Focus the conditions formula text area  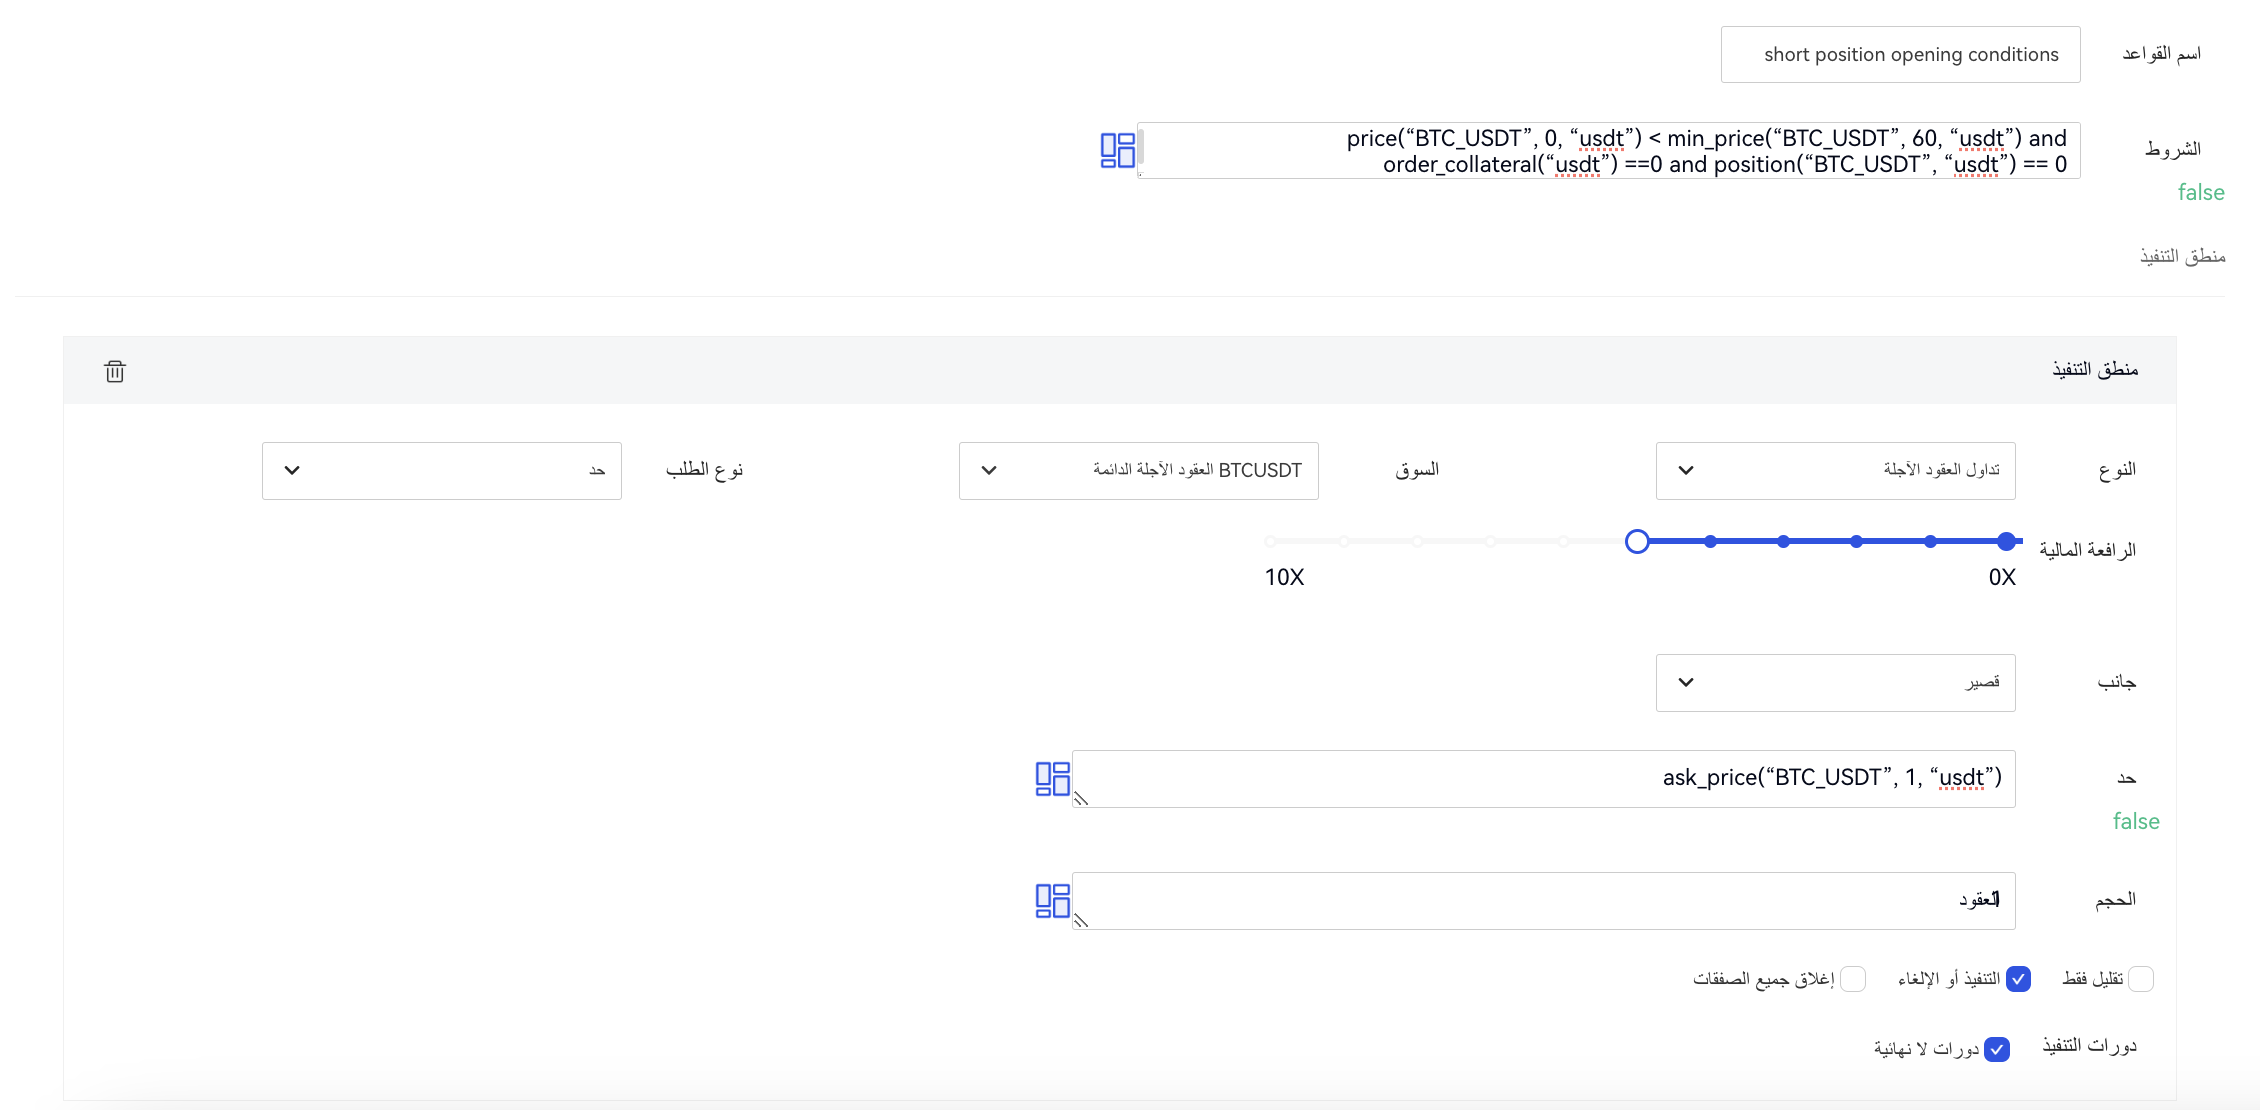click(x=1608, y=151)
